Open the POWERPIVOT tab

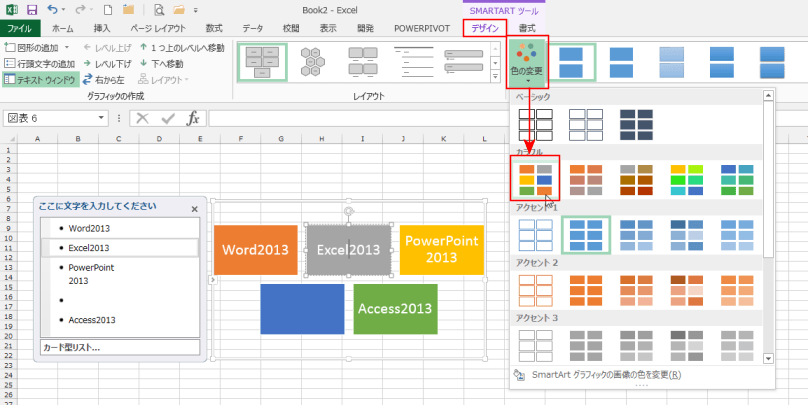pyautogui.click(x=422, y=28)
